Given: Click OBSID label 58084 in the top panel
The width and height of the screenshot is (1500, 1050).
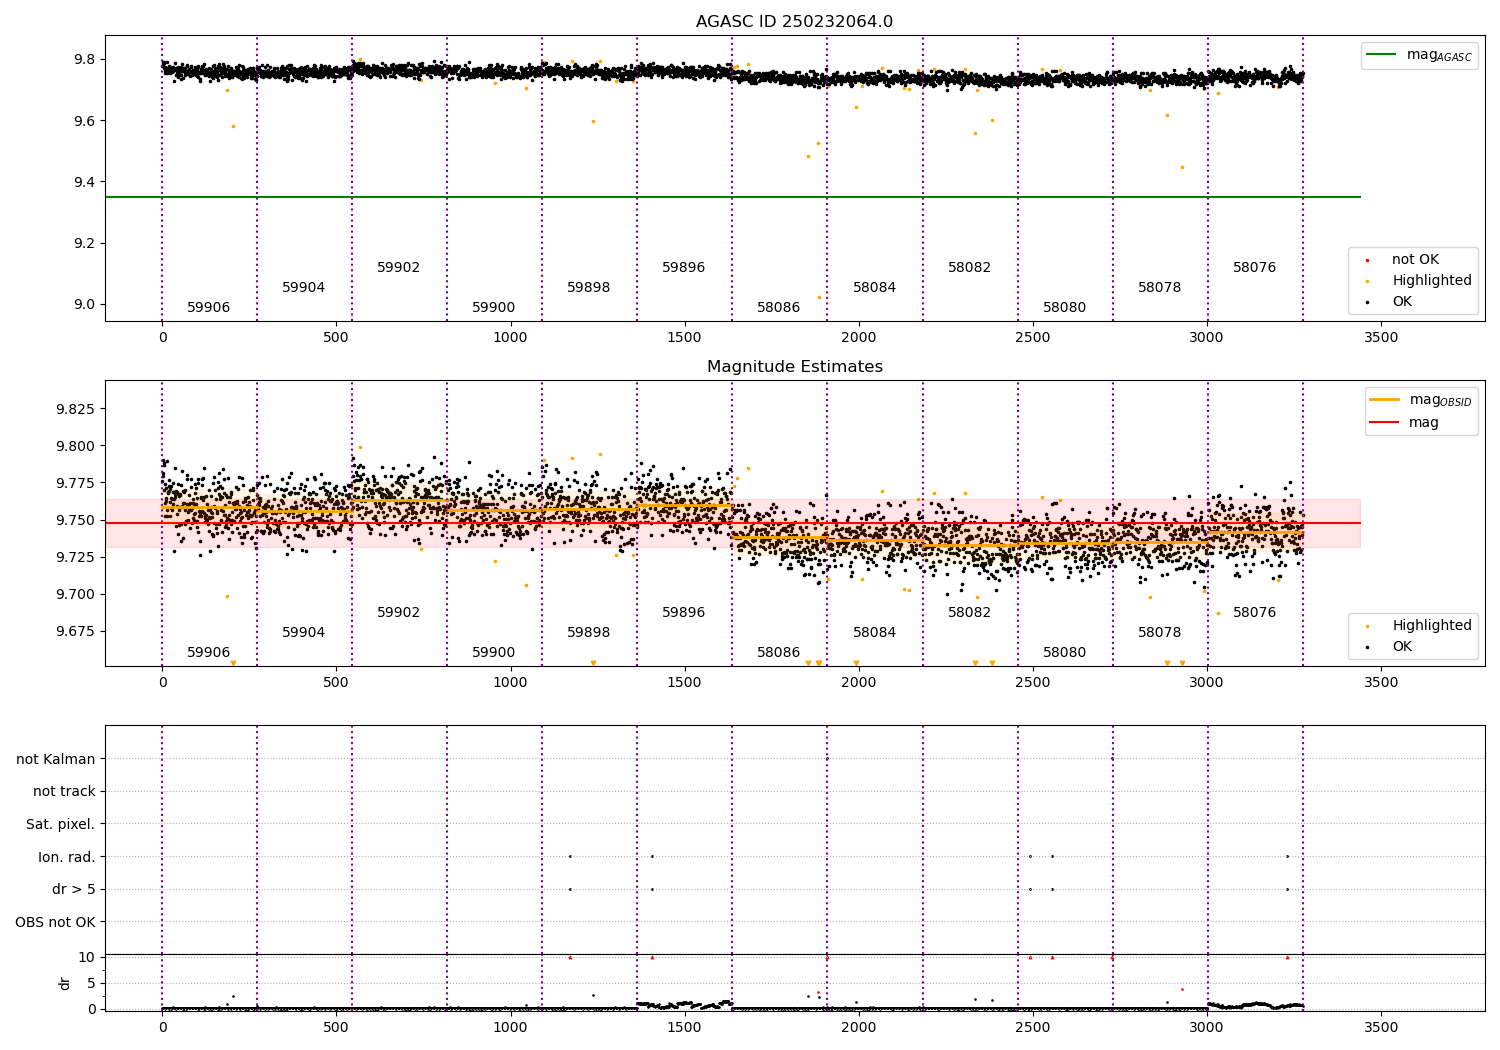Looking at the screenshot, I should [875, 288].
